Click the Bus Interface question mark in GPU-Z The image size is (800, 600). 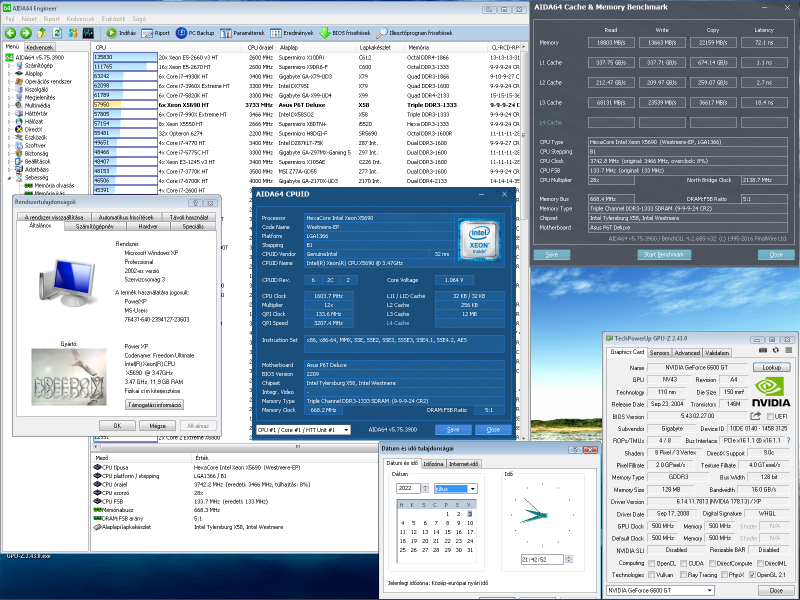789,440
